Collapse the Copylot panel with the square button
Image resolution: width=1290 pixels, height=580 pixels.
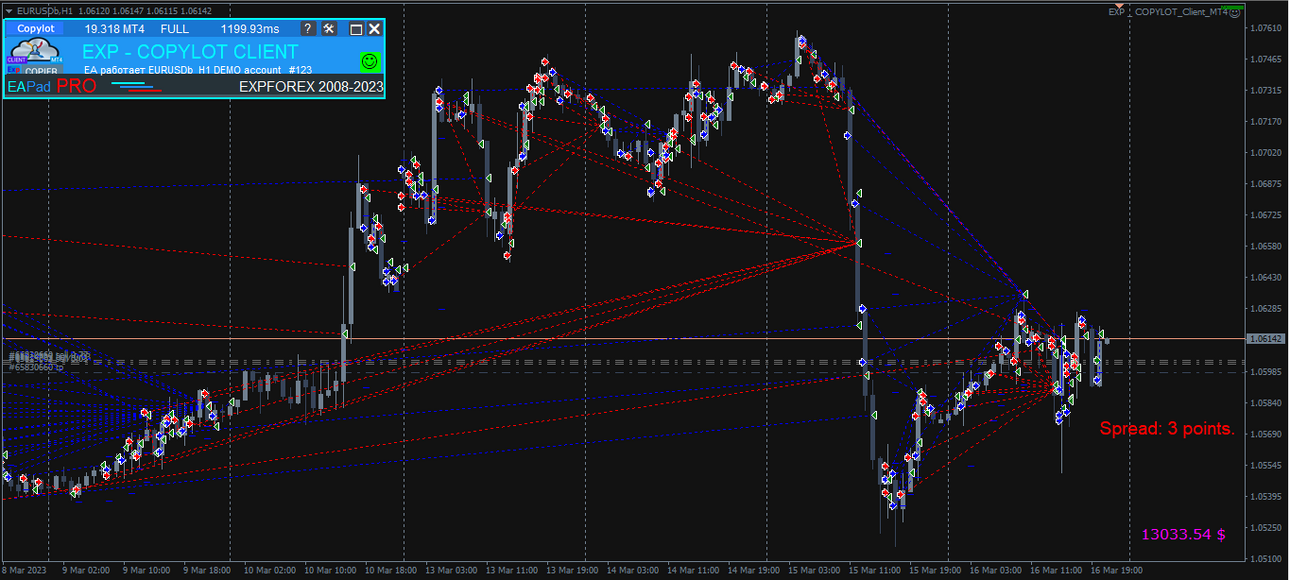[x=356, y=29]
